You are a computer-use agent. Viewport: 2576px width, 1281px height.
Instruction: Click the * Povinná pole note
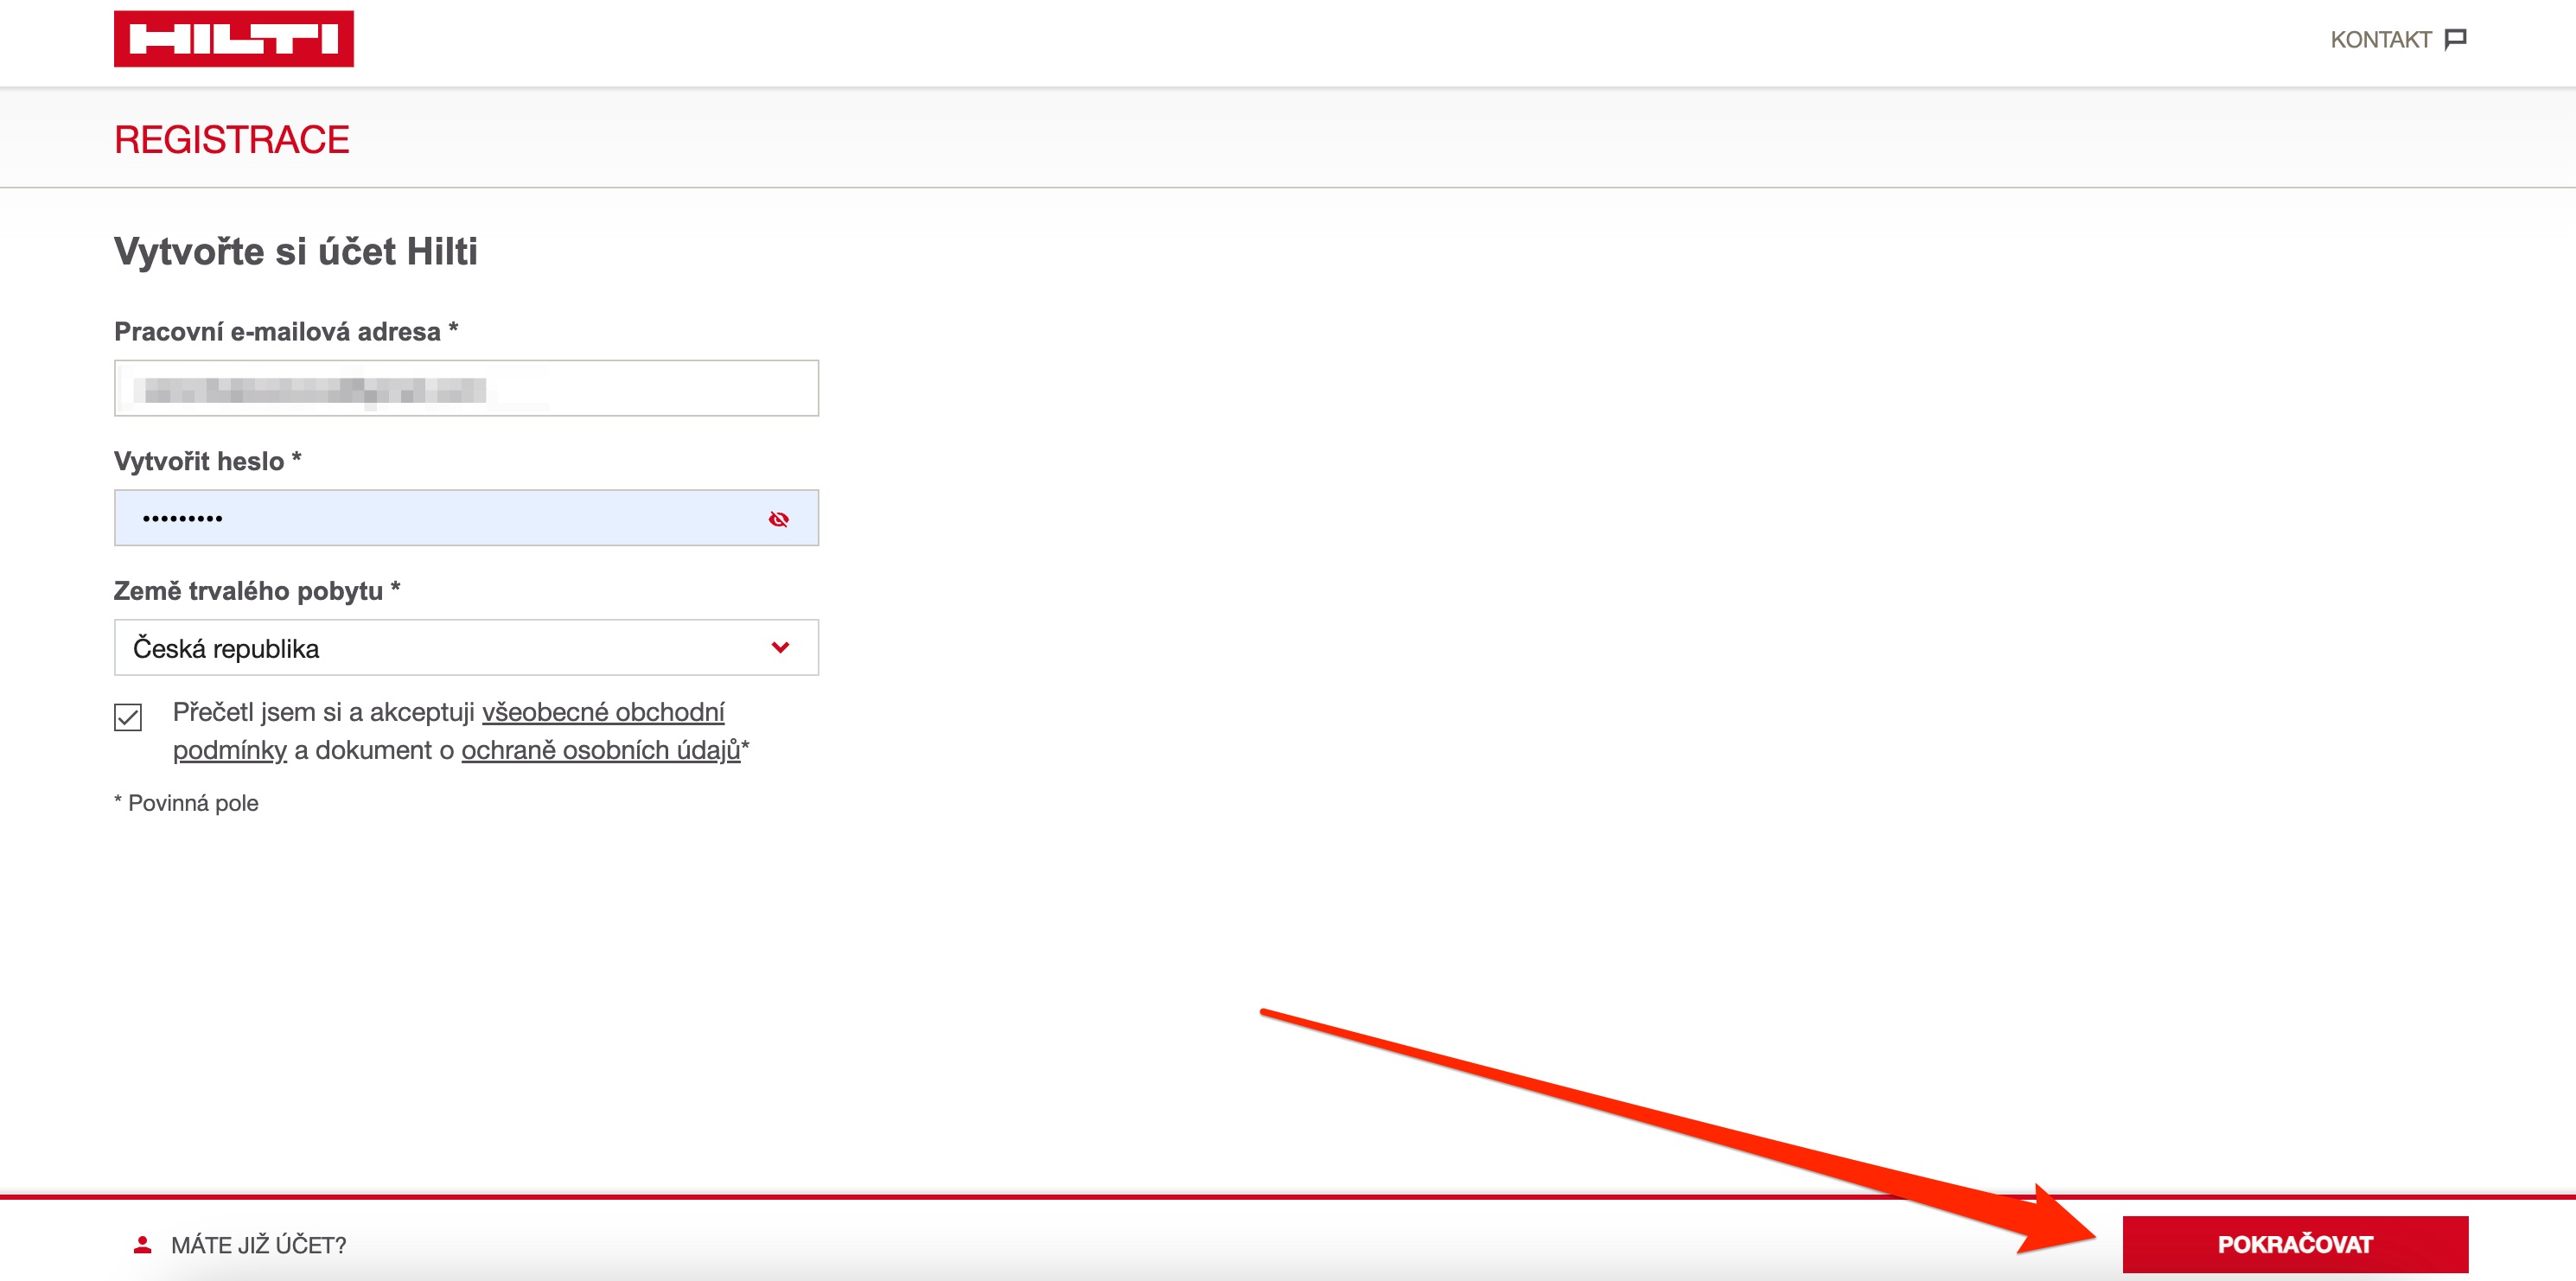click(x=186, y=803)
